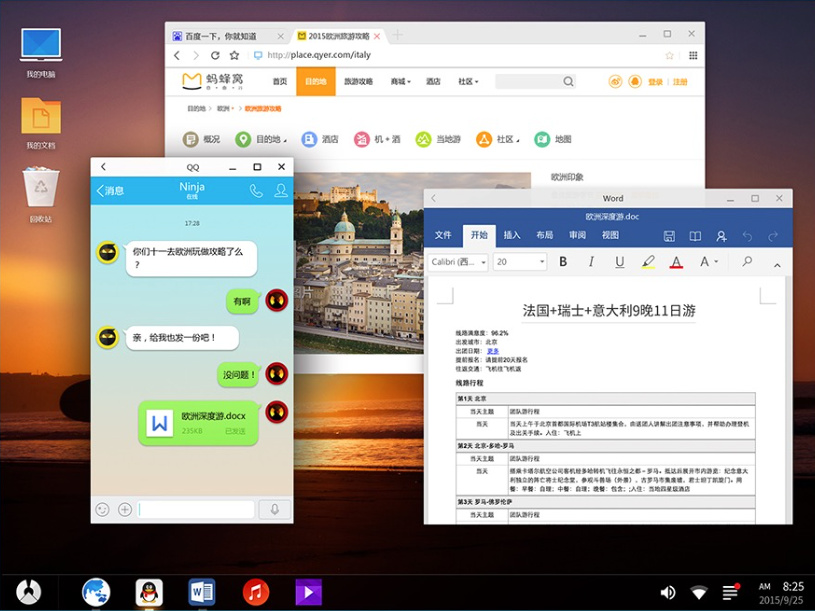The width and height of the screenshot is (815, 611).
Task: Click the Weibo login icon on website
Action: pos(615,82)
